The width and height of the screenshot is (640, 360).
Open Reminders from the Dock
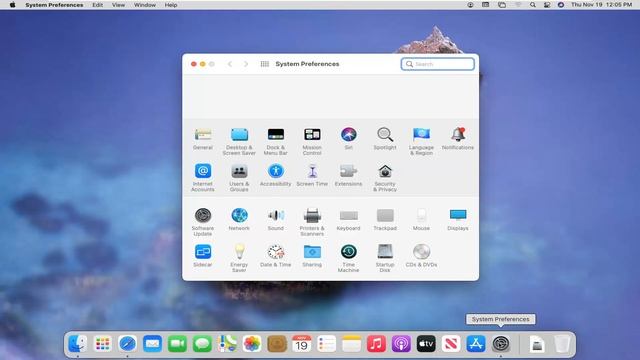pos(327,344)
